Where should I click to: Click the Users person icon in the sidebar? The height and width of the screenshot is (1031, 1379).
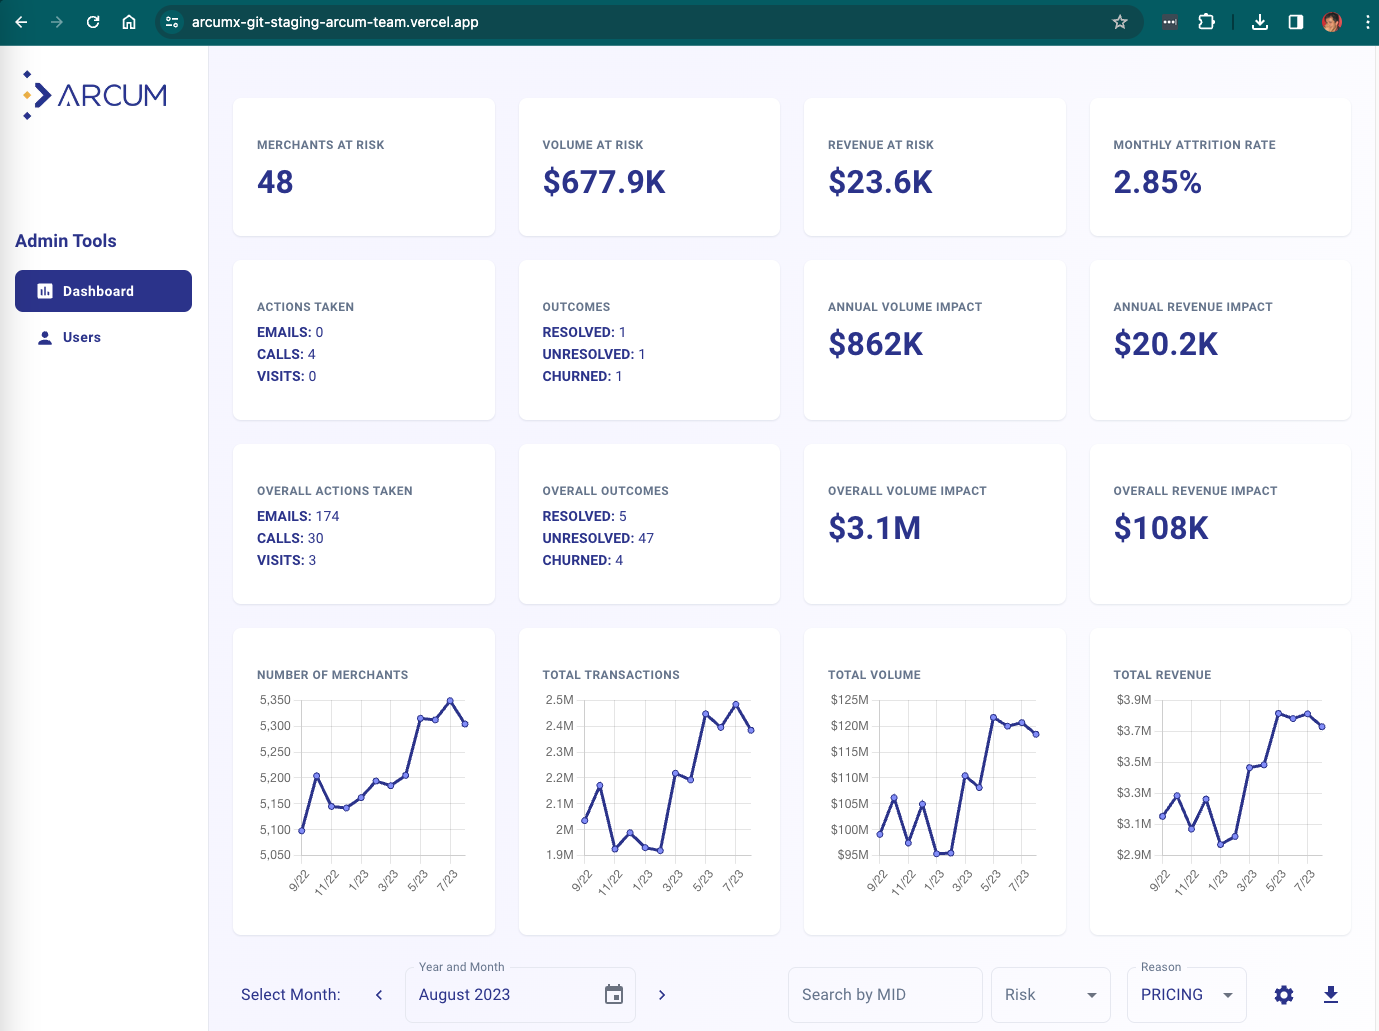click(x=44, y=337)
